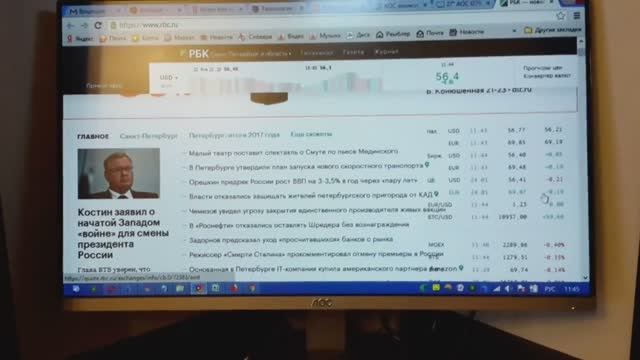640x360 pixels.
Task: Open the Орешкин ВВП growth headline
Action: point(303,181)
